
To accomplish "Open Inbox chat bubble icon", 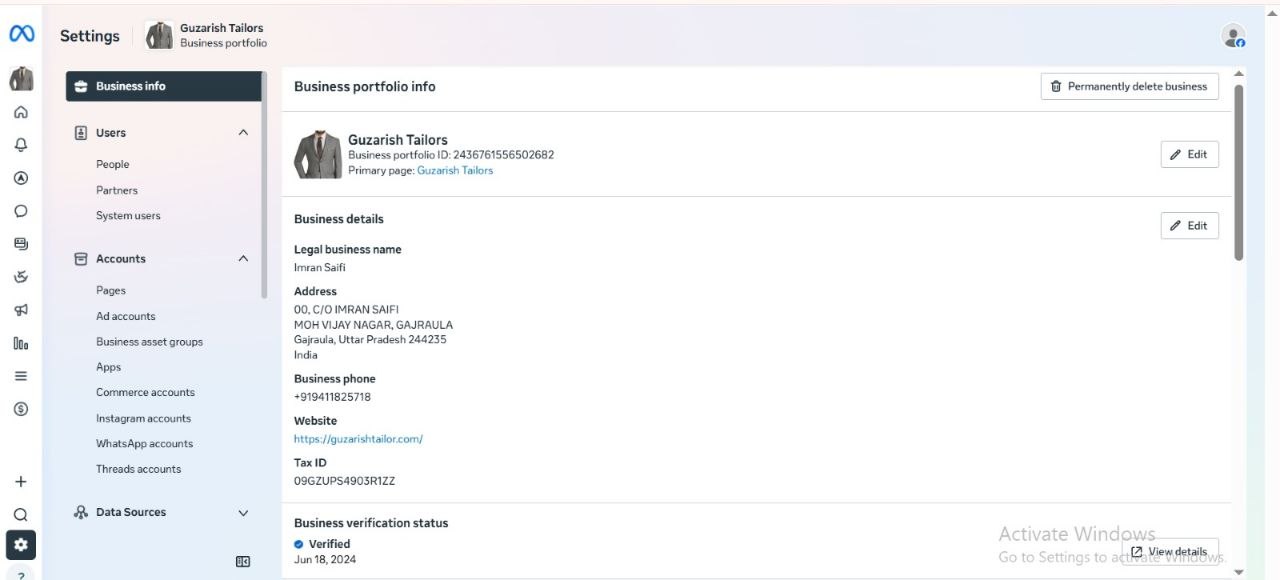I will point(21,211).
